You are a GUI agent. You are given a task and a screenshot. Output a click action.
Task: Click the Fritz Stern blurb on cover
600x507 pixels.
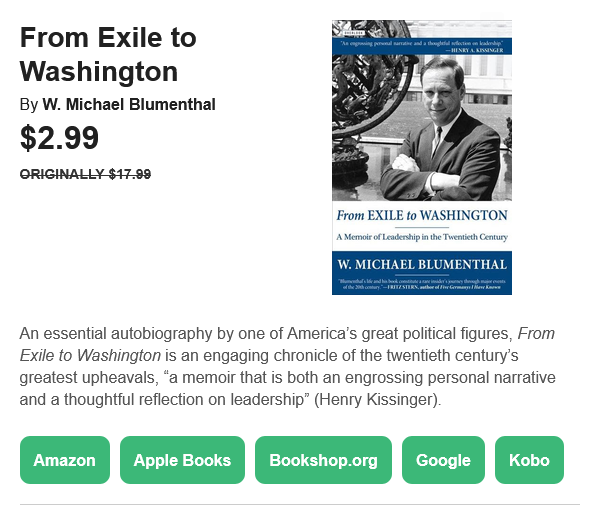tap(422, 284)
